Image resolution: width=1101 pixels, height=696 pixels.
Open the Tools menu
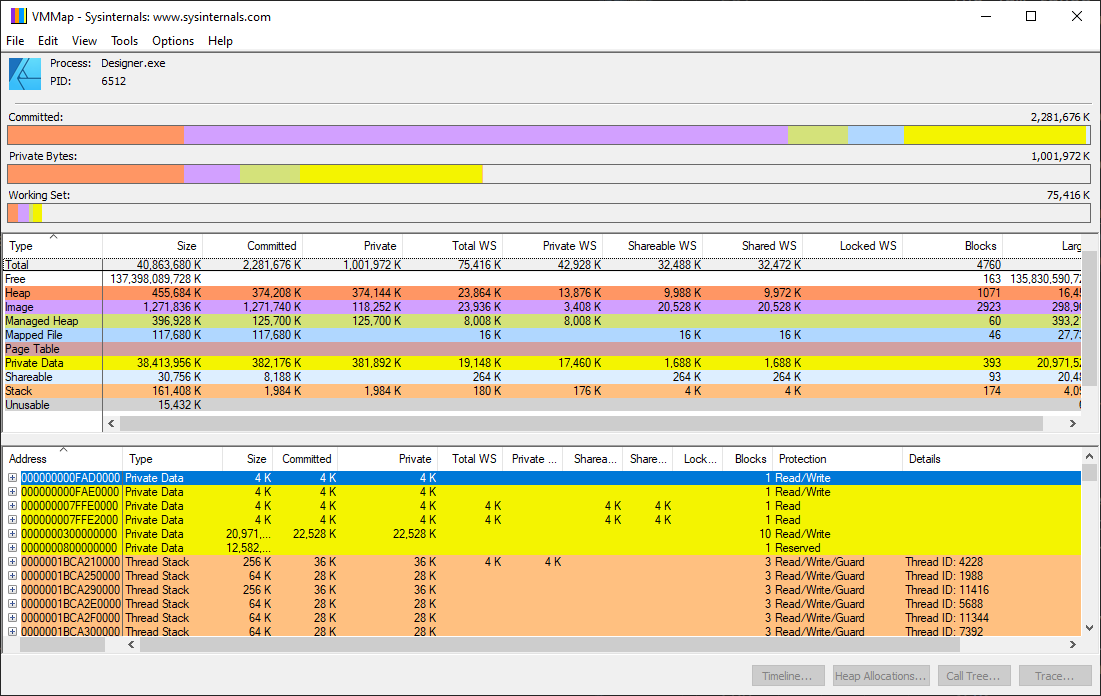click(x=125, y=41)
